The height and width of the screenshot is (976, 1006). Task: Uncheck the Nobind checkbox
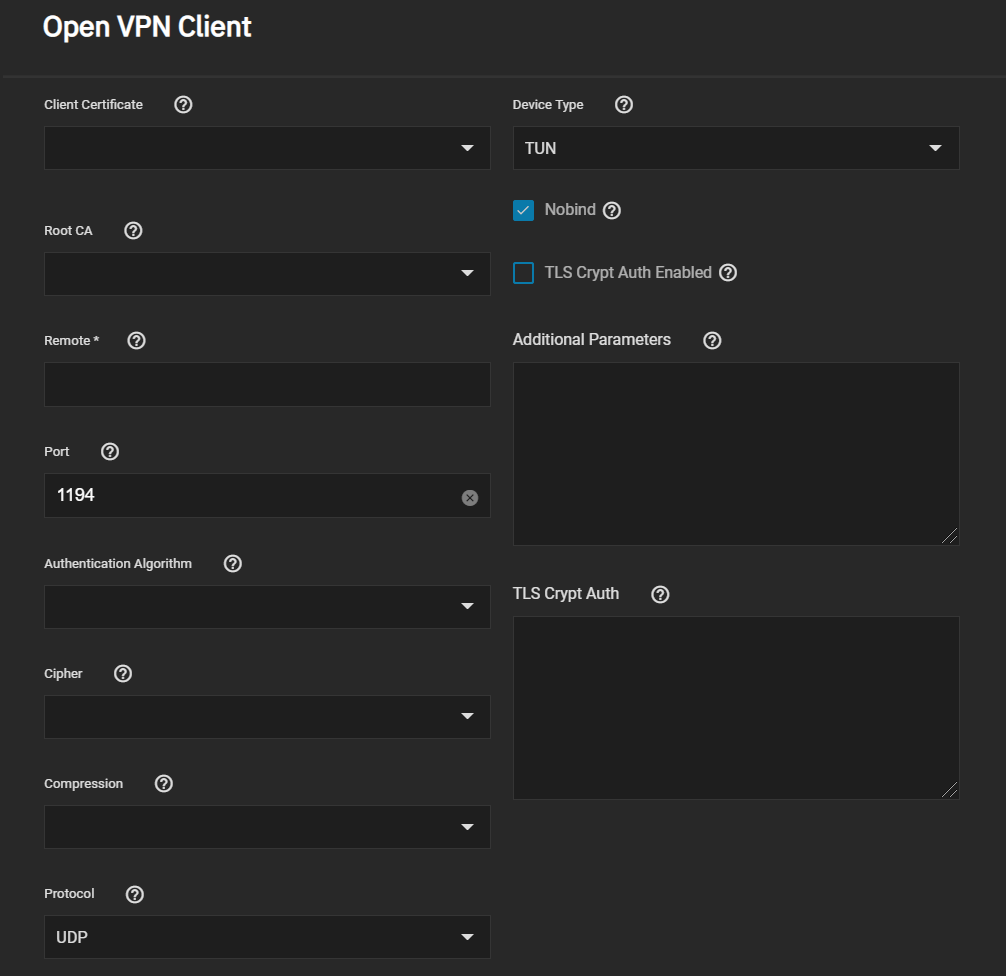pos(523,211)
